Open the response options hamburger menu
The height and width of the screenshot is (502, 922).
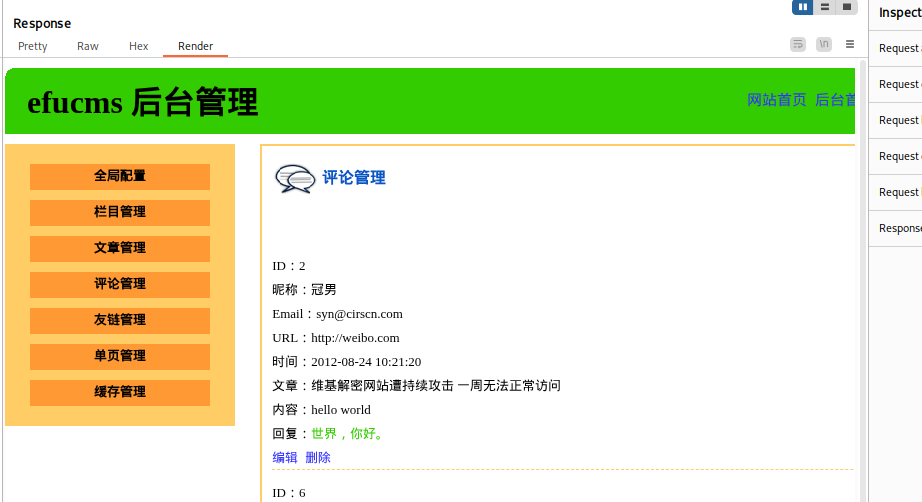click(850, 44)
